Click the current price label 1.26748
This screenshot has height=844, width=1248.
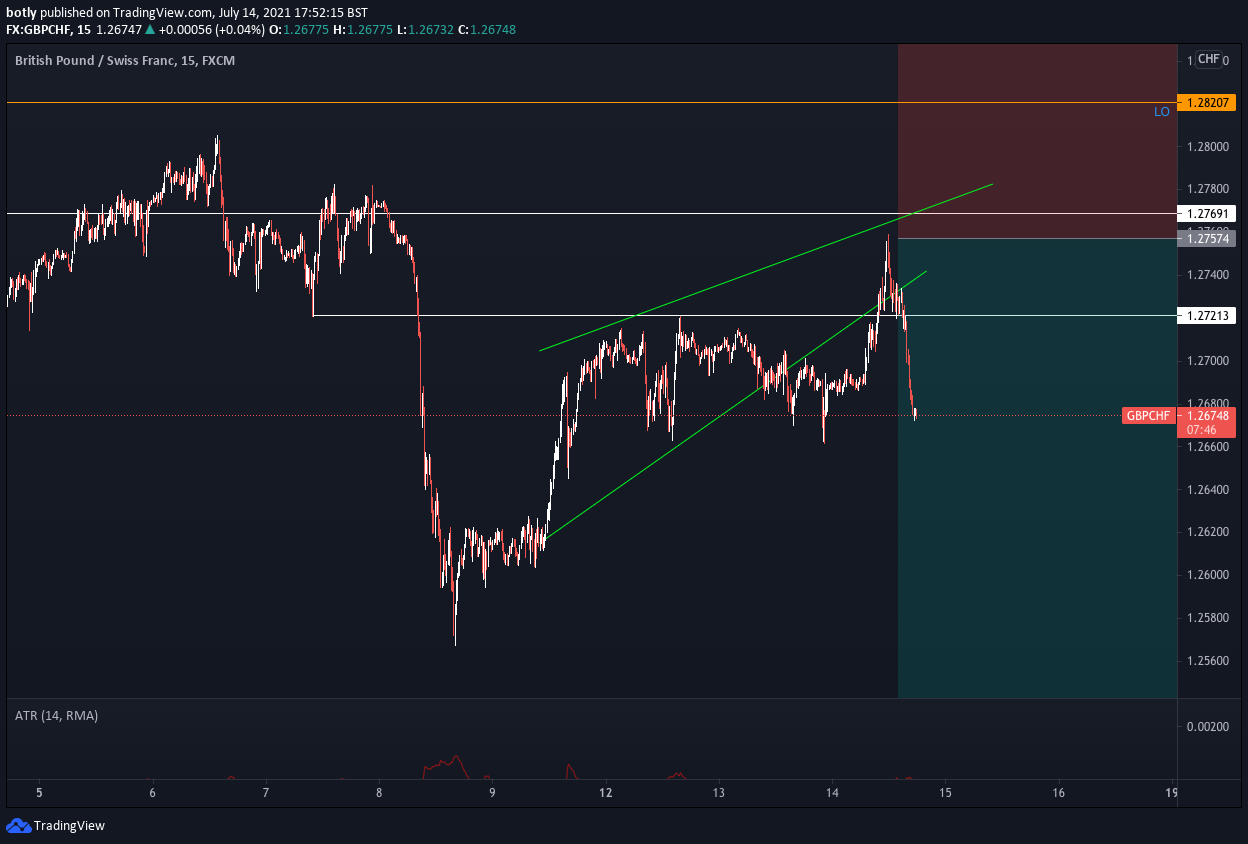[1208, 415]
